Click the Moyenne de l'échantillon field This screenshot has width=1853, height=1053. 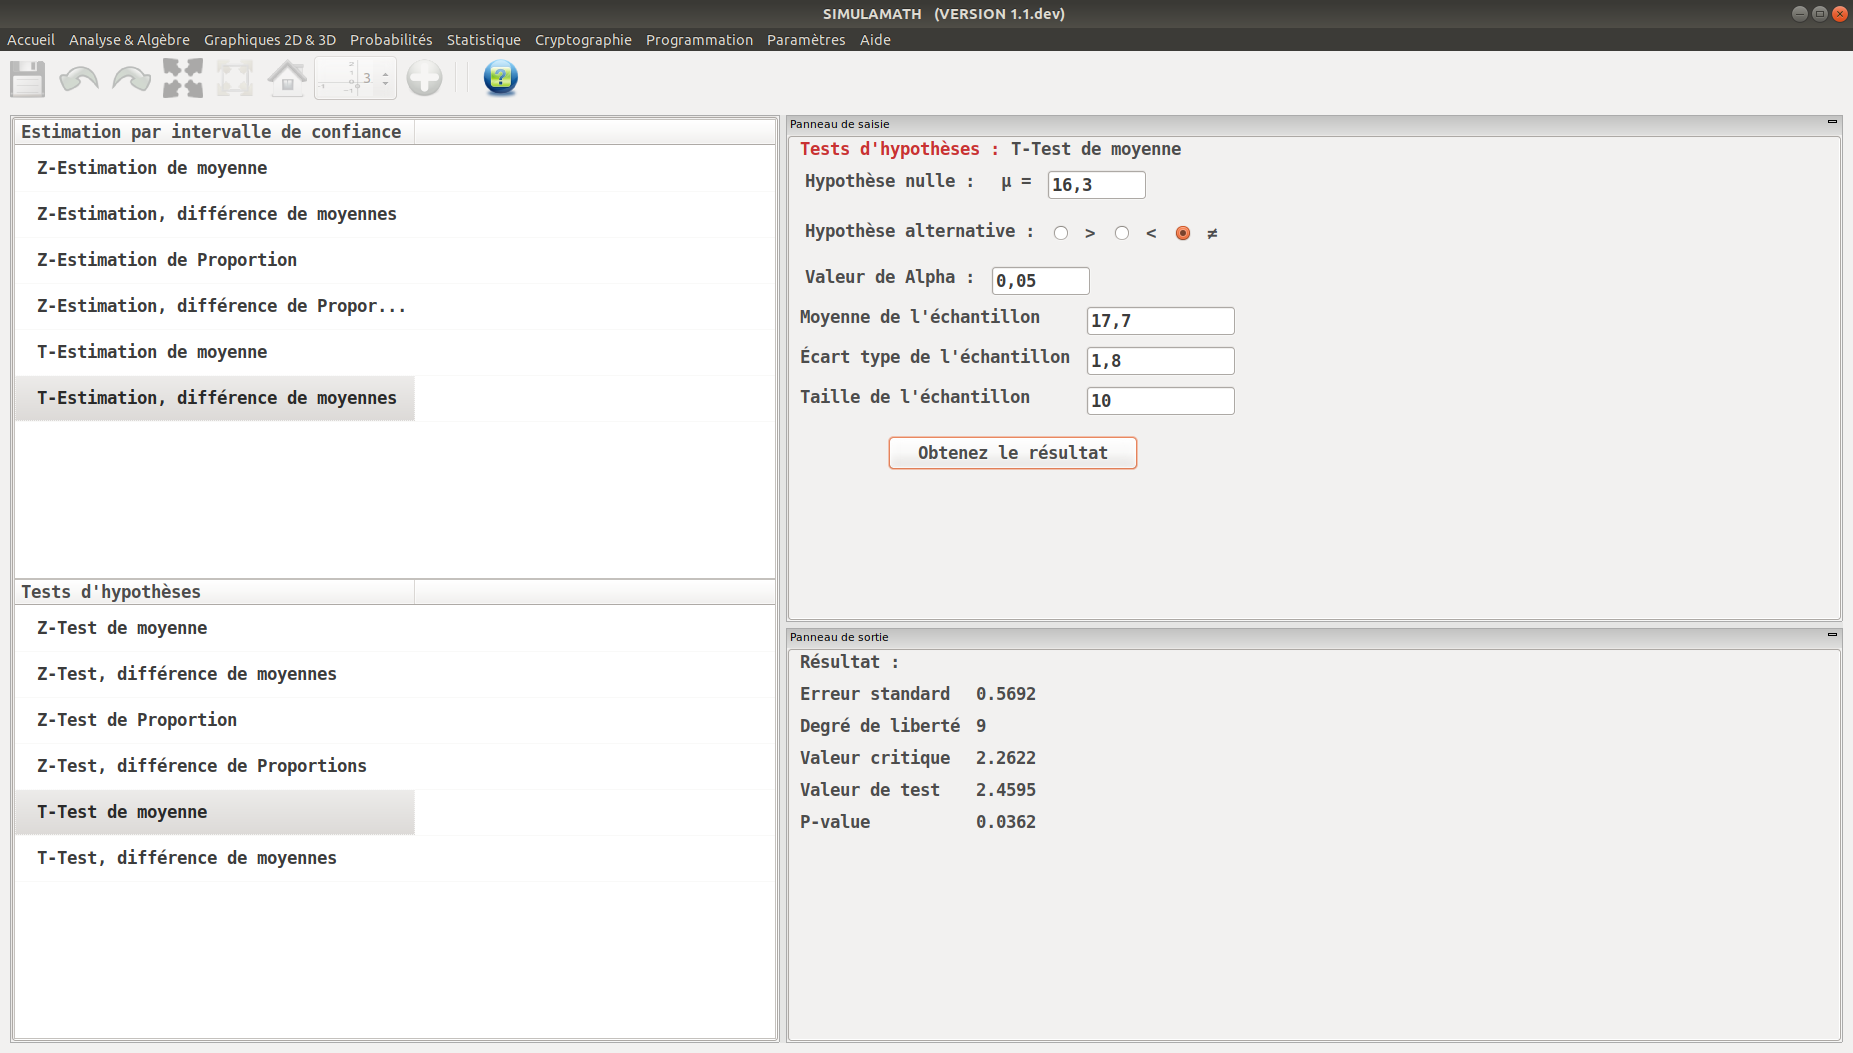pos(1160,321)
